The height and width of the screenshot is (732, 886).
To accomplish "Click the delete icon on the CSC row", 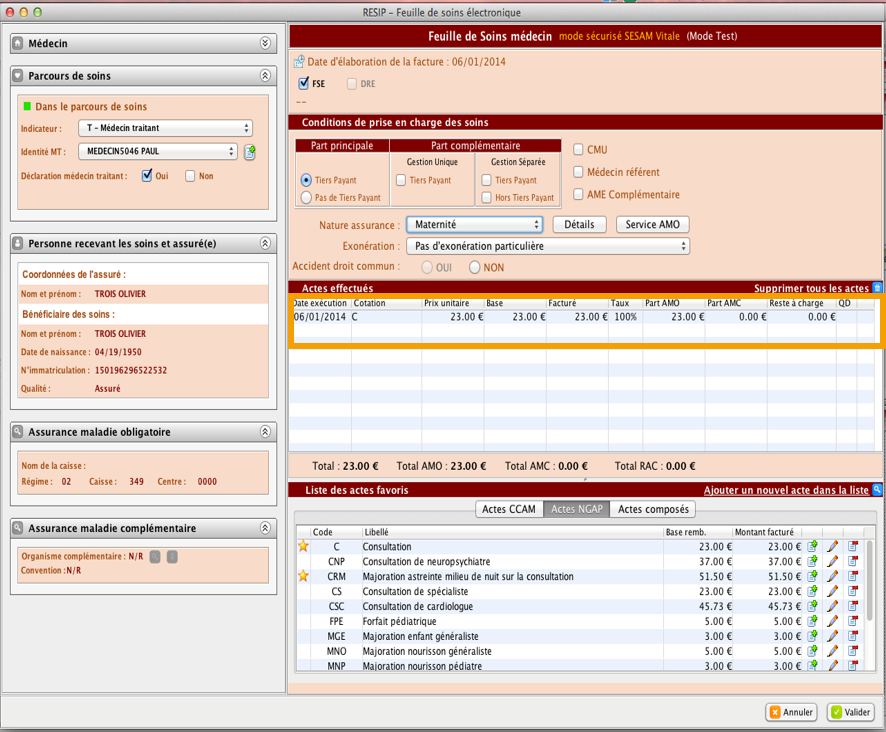I will [x=853, y=607].
